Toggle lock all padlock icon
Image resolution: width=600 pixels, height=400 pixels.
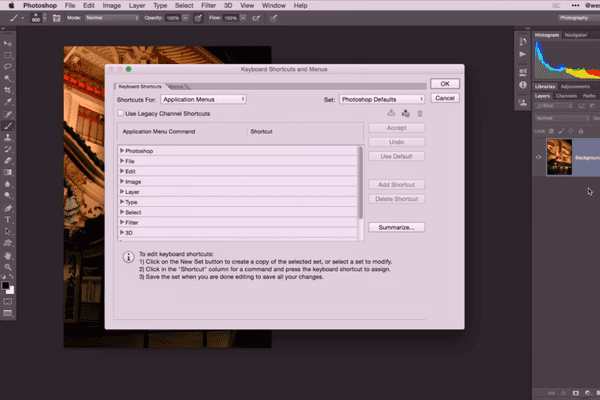pos(581,131)
